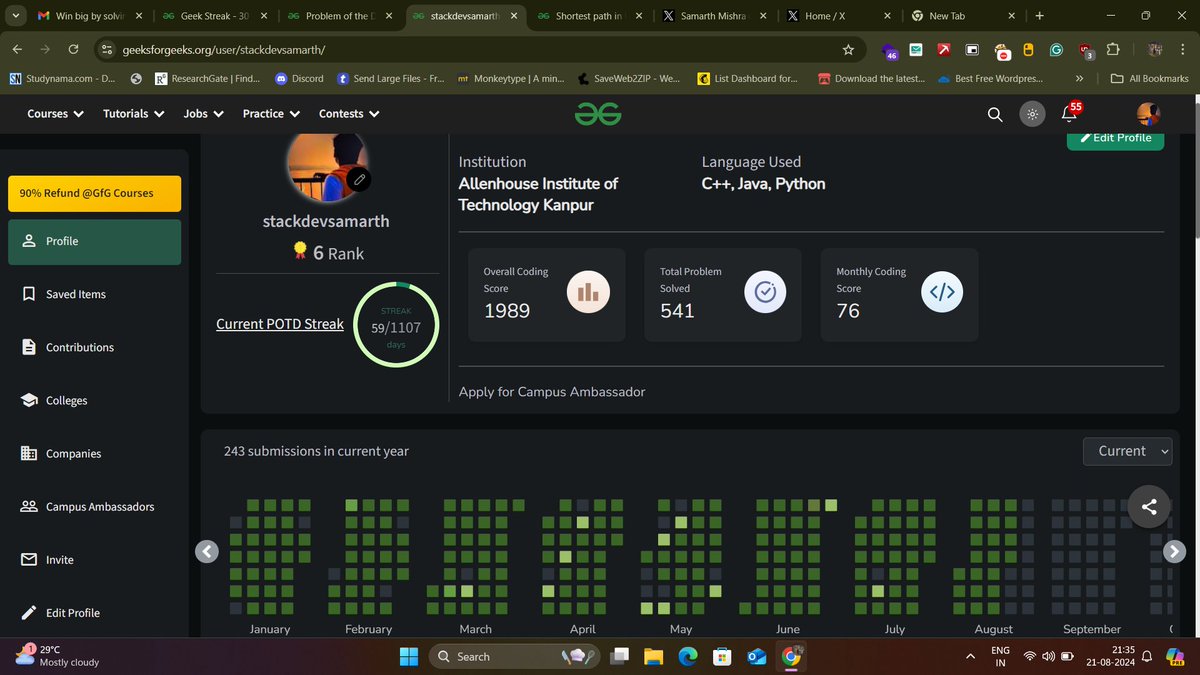Open the Monkeytype bookmark

click(x=509, y=79)
